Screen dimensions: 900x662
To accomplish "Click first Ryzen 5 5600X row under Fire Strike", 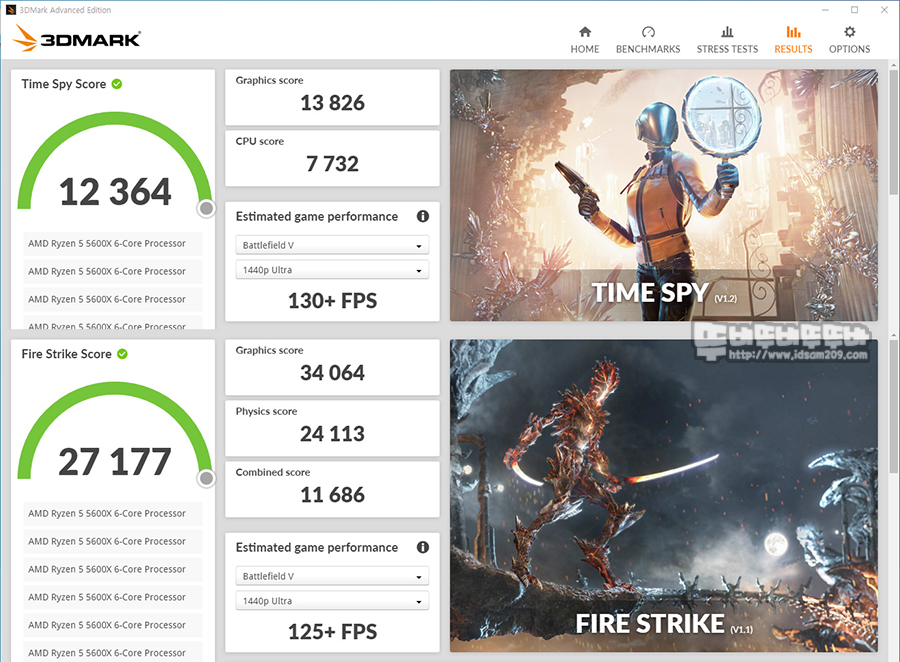I will click(x=113, y=513).
